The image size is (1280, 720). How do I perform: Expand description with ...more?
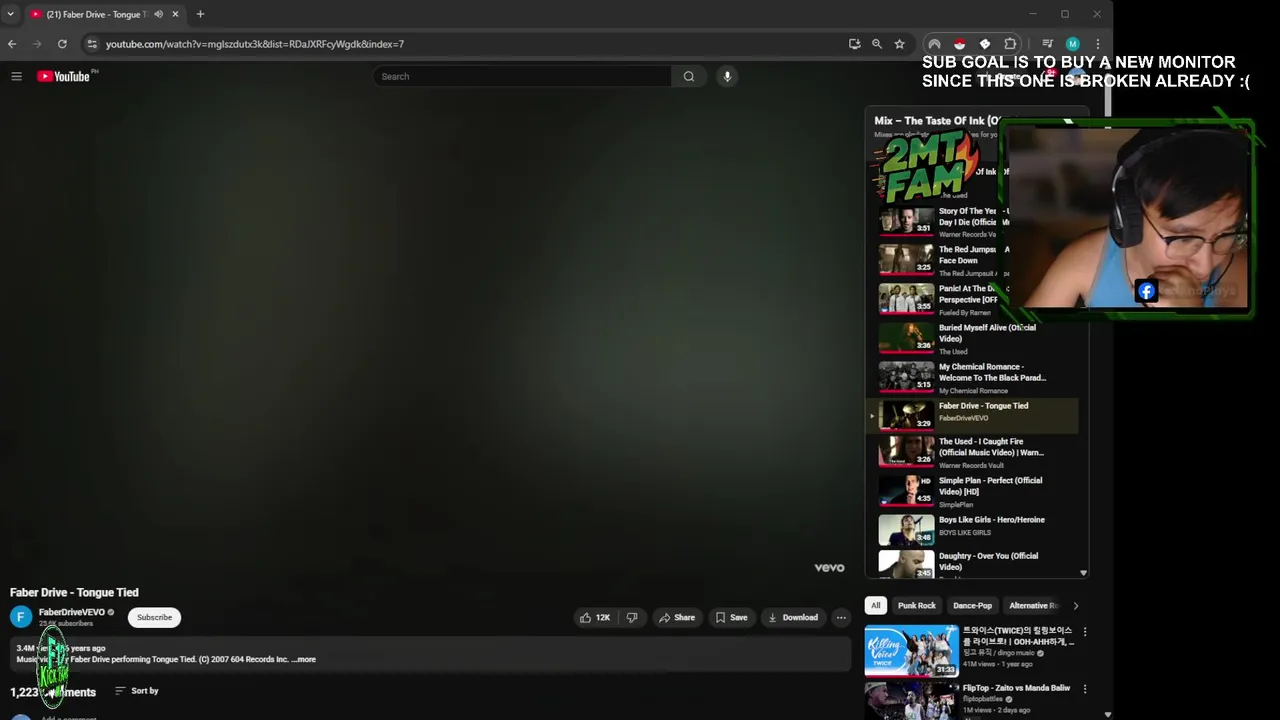[304, 659]
